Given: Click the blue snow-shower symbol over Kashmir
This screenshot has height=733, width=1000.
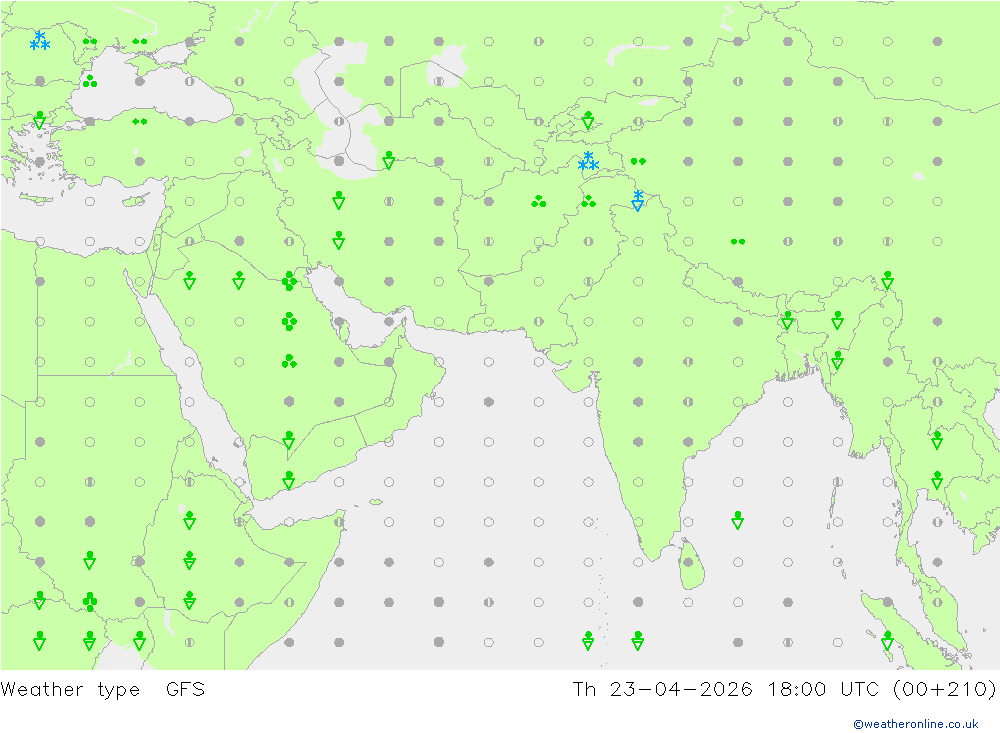Looking at the screenshot, I should pyautogui.click(x=638, y=200).
